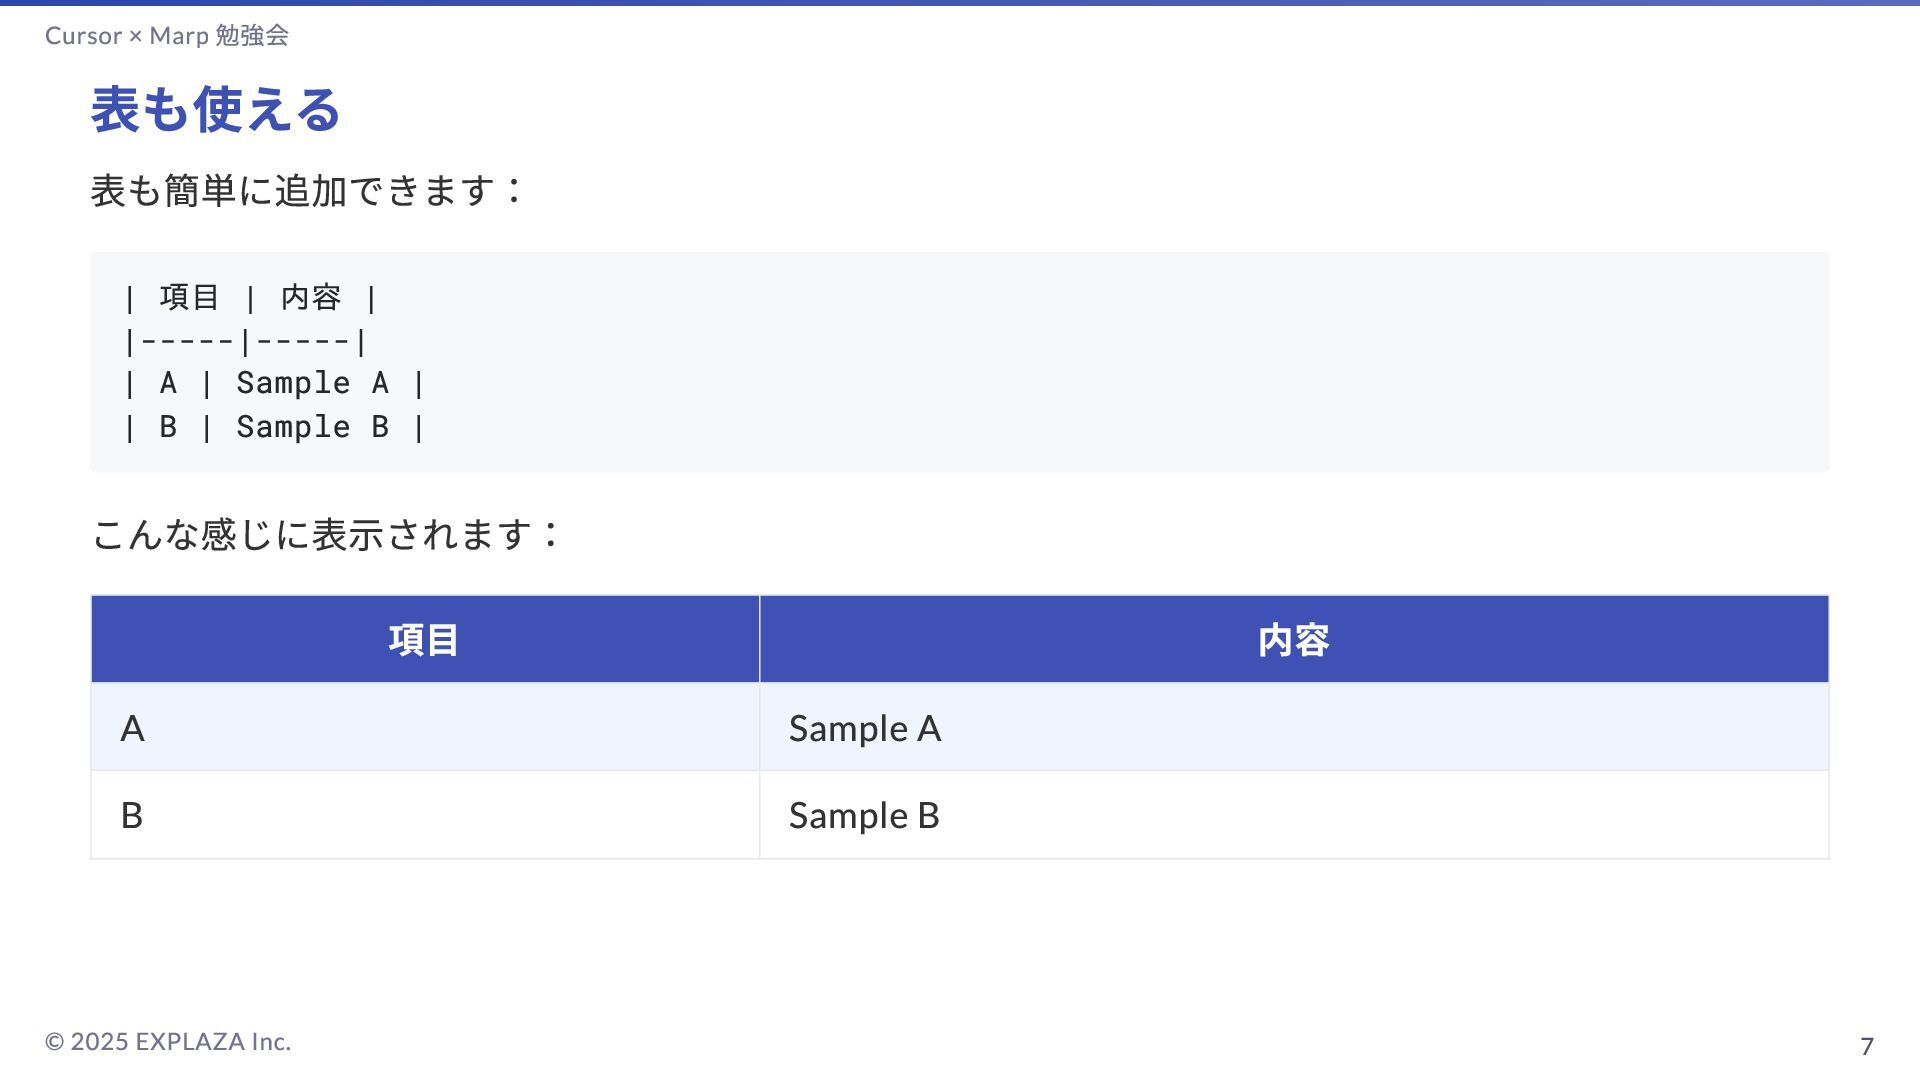Click the slide title "表も使える"
The width and height of the screenshot is (1920, 1080).
pyautogui.click(x=215, y=109)
